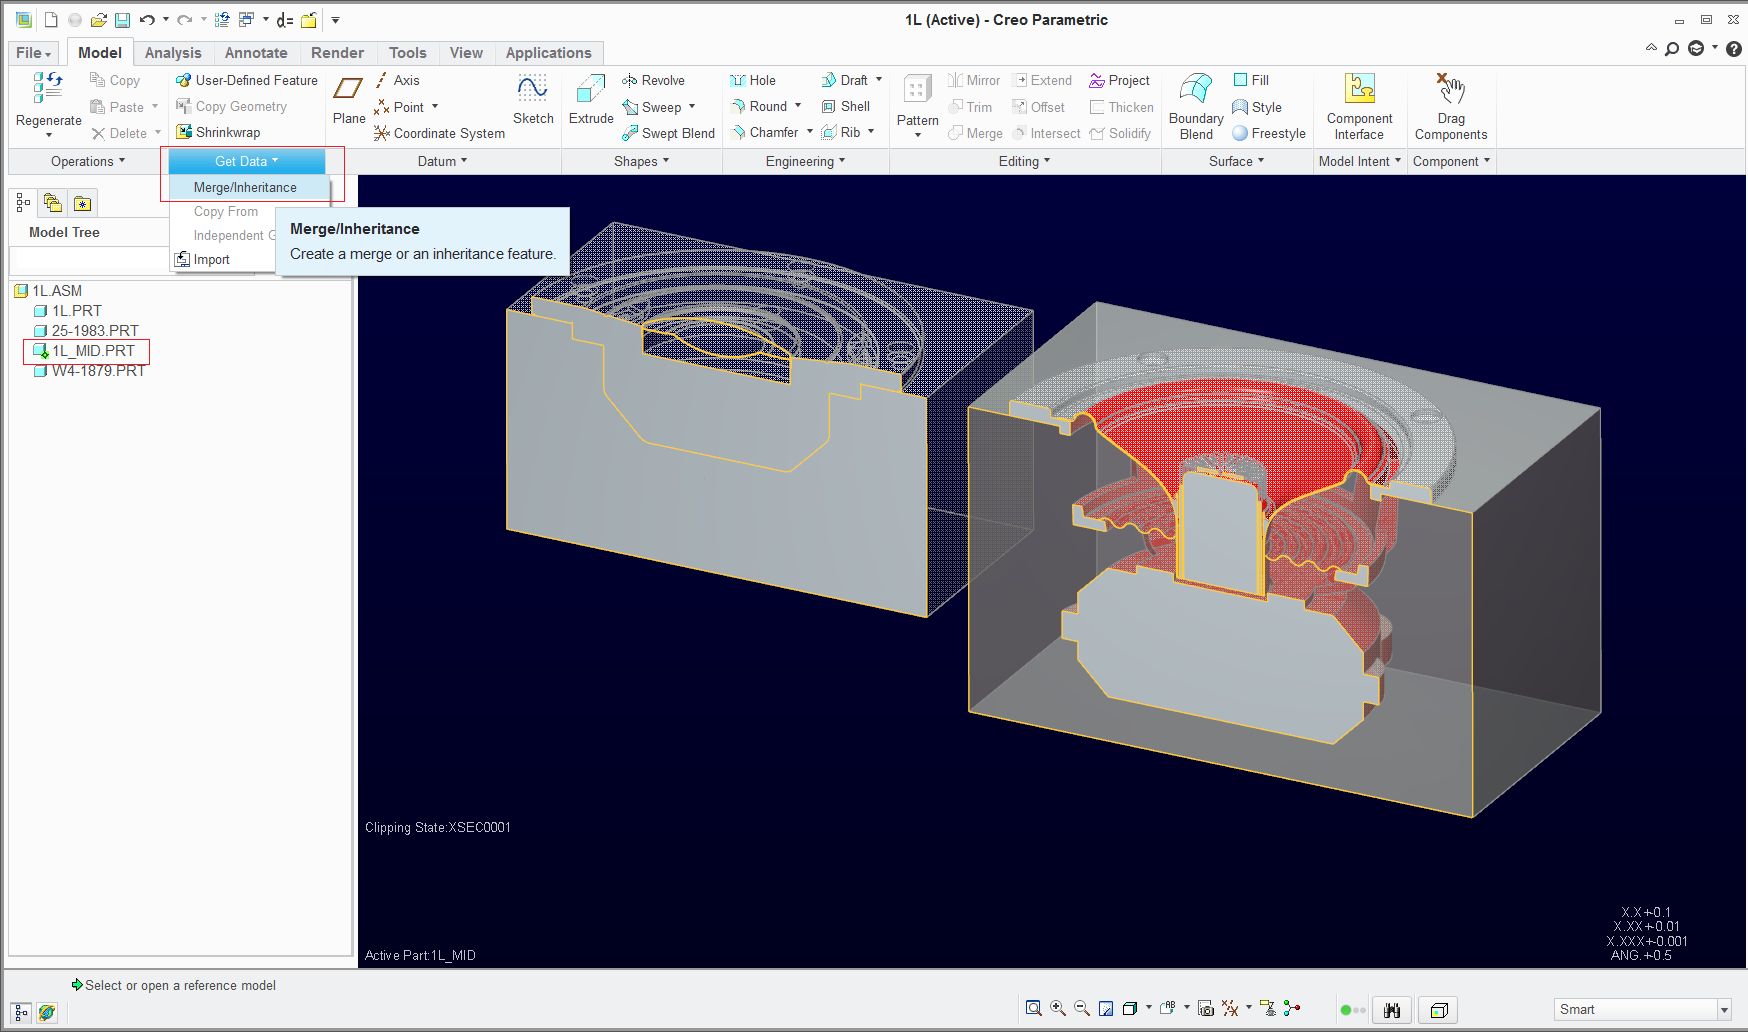
Task: Click the 3D box model display button
Action: tap(1439, 1010)
